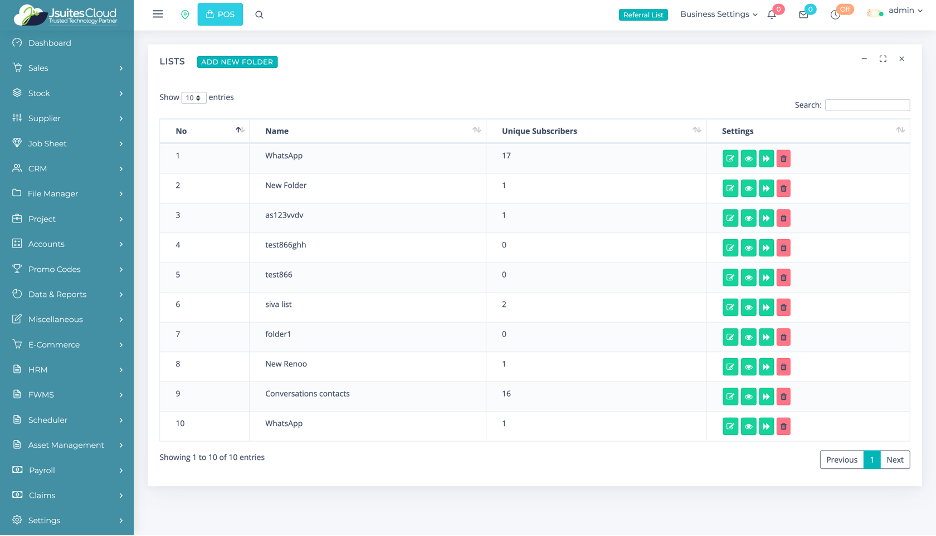Click the eye view icon for folder1 row
The width and height of the screenshot is (936, 536).
[x=748, y=337]
